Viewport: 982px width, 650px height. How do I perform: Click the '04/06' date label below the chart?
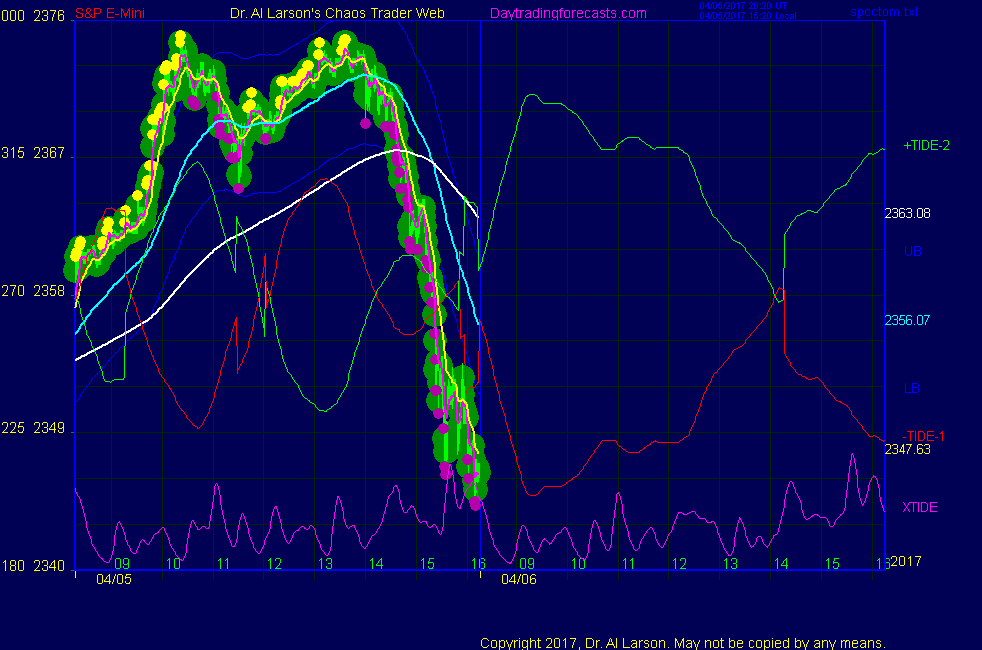coord(519,579)
